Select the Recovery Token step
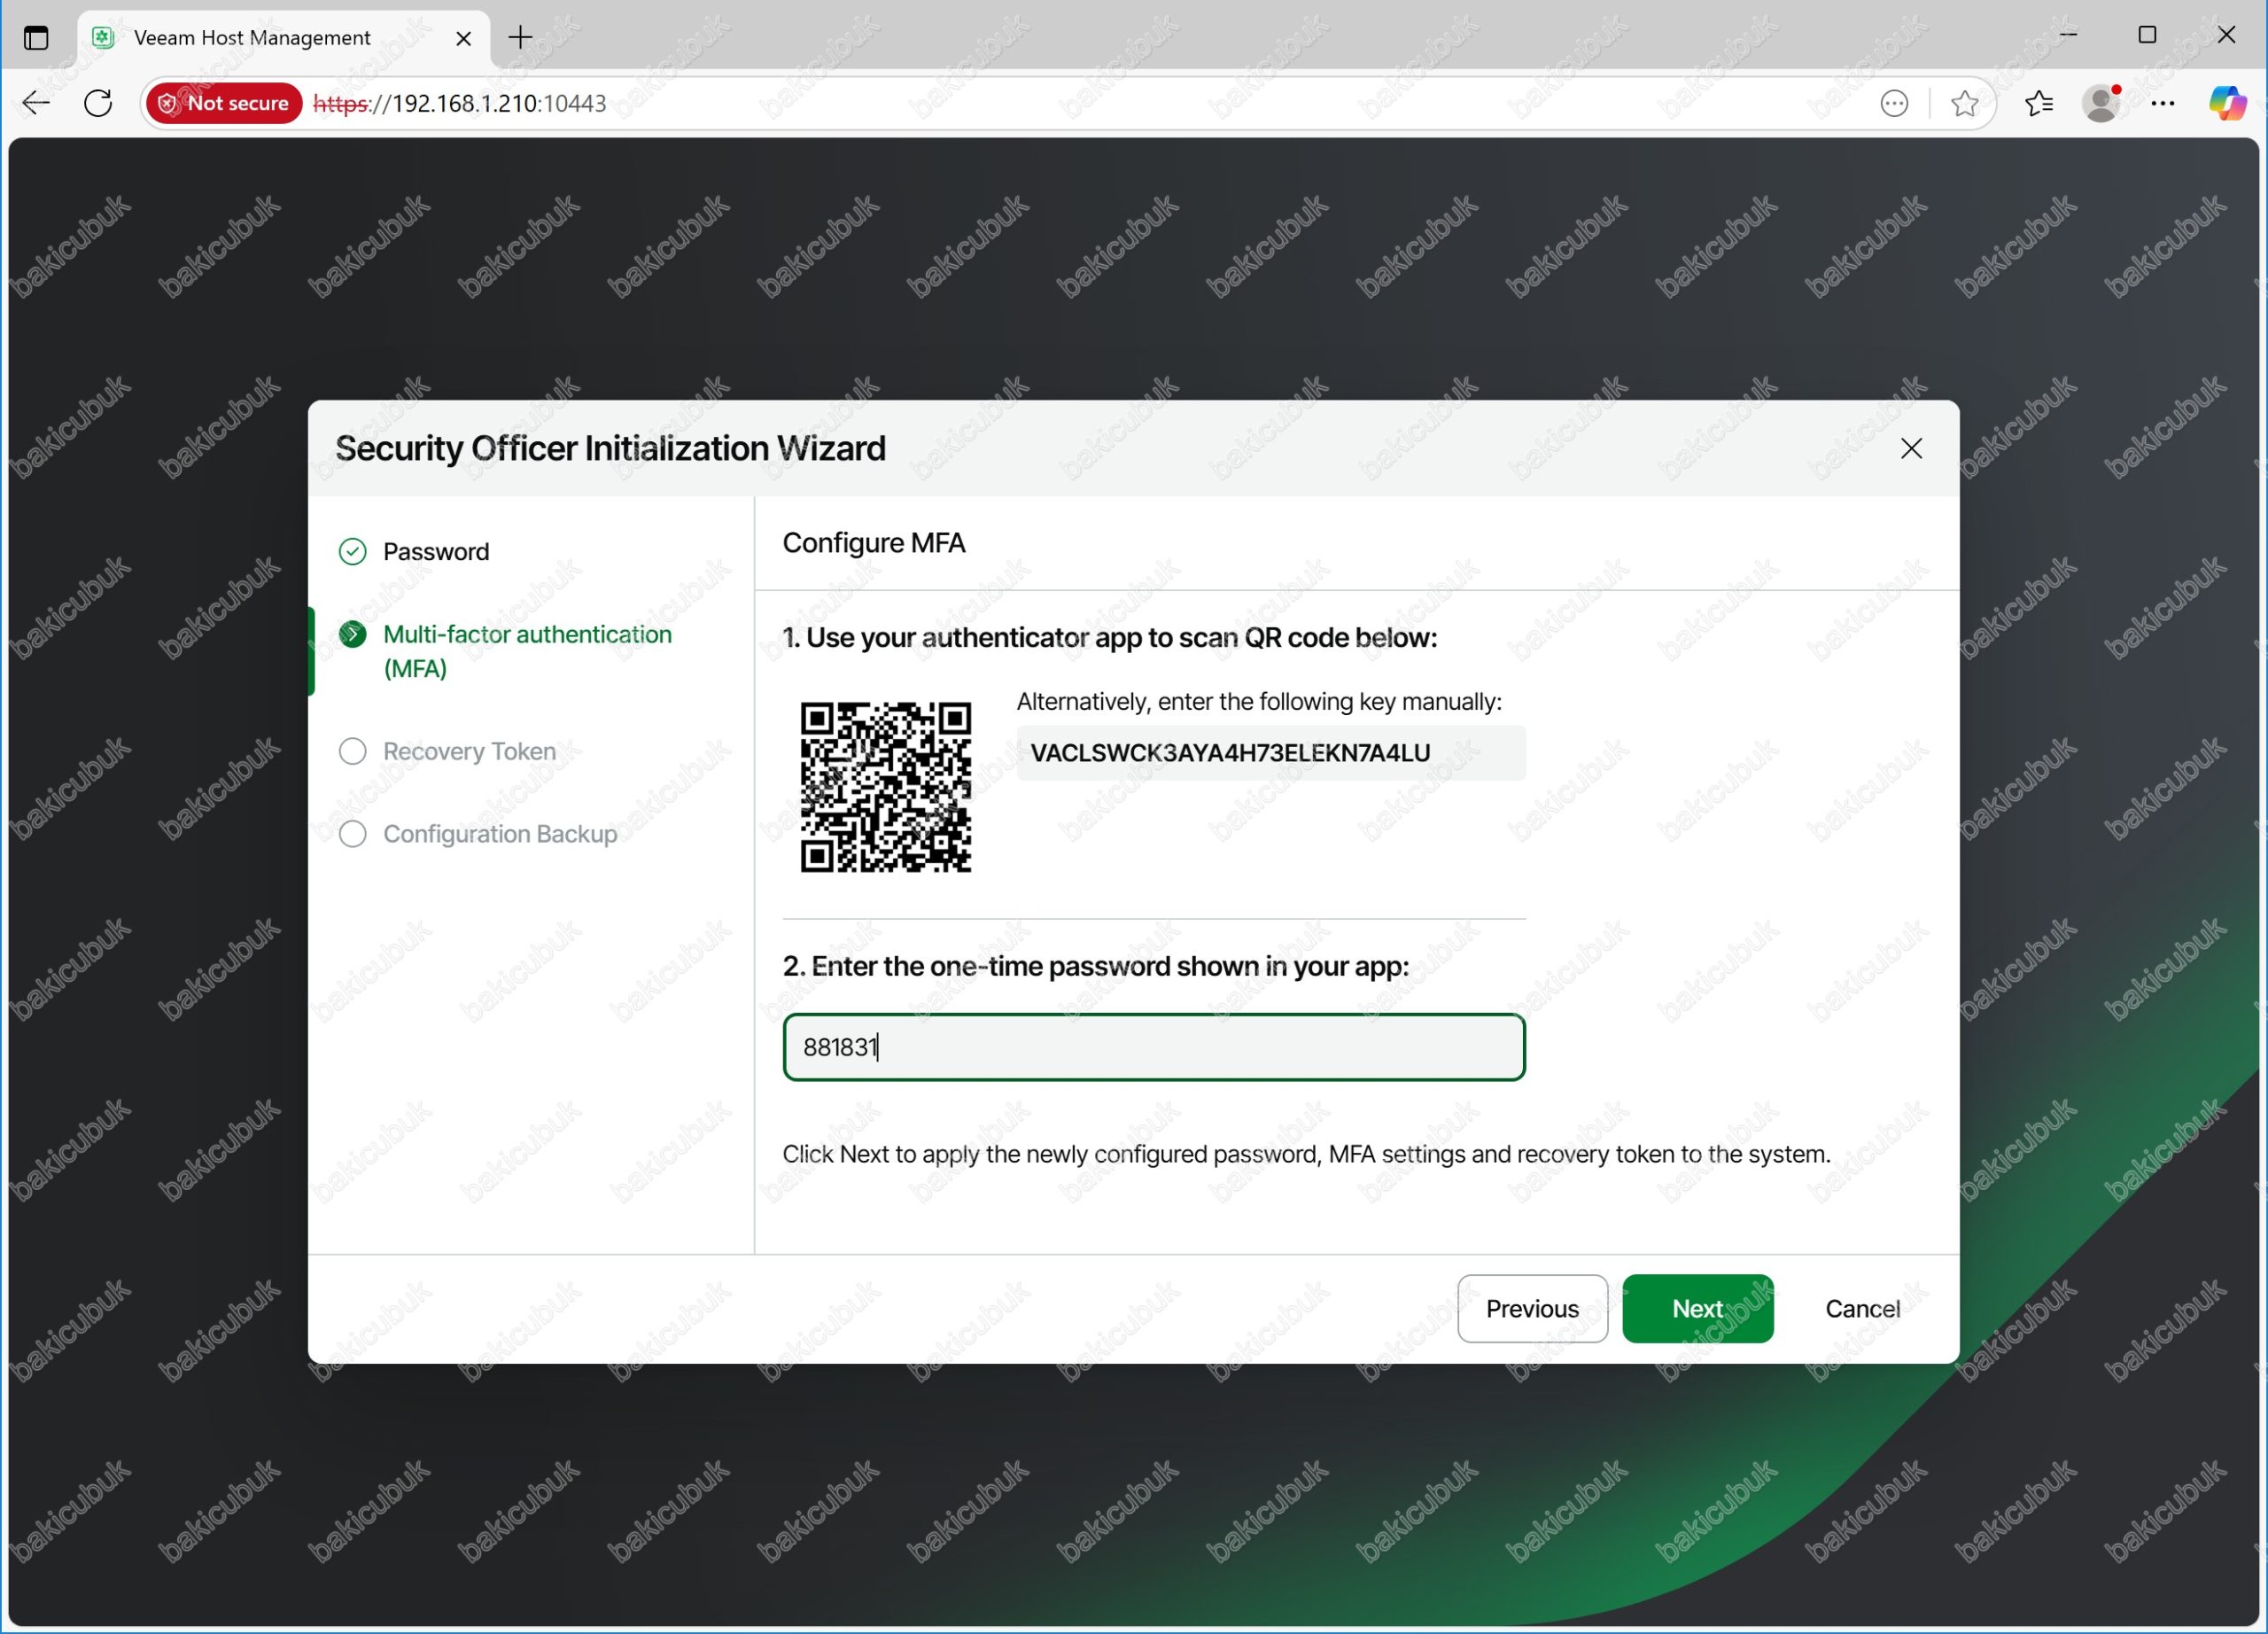 469,751
